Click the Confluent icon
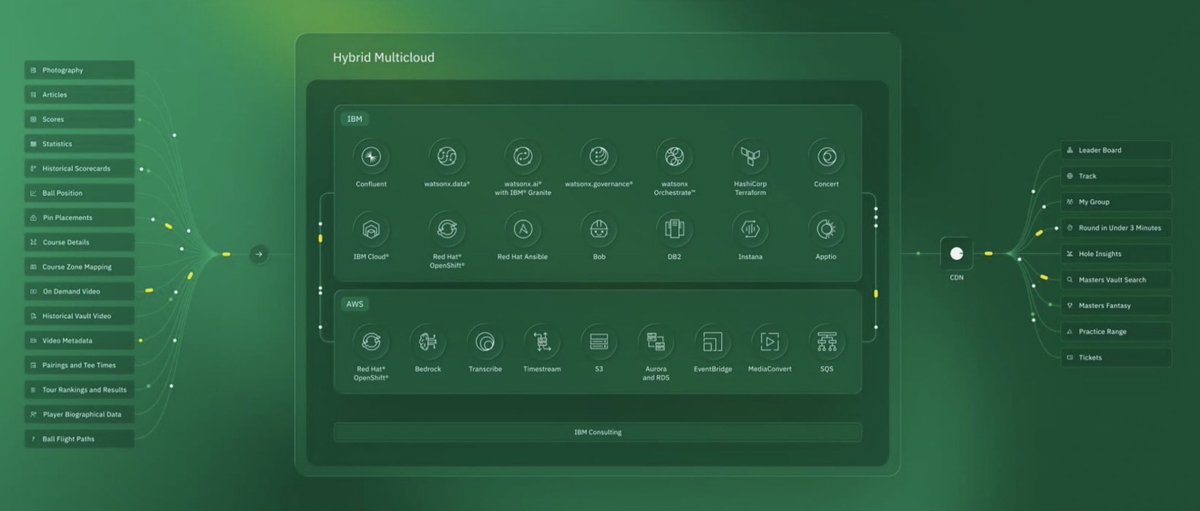Viewport: 1200px width, 511px height. (371, 156)
